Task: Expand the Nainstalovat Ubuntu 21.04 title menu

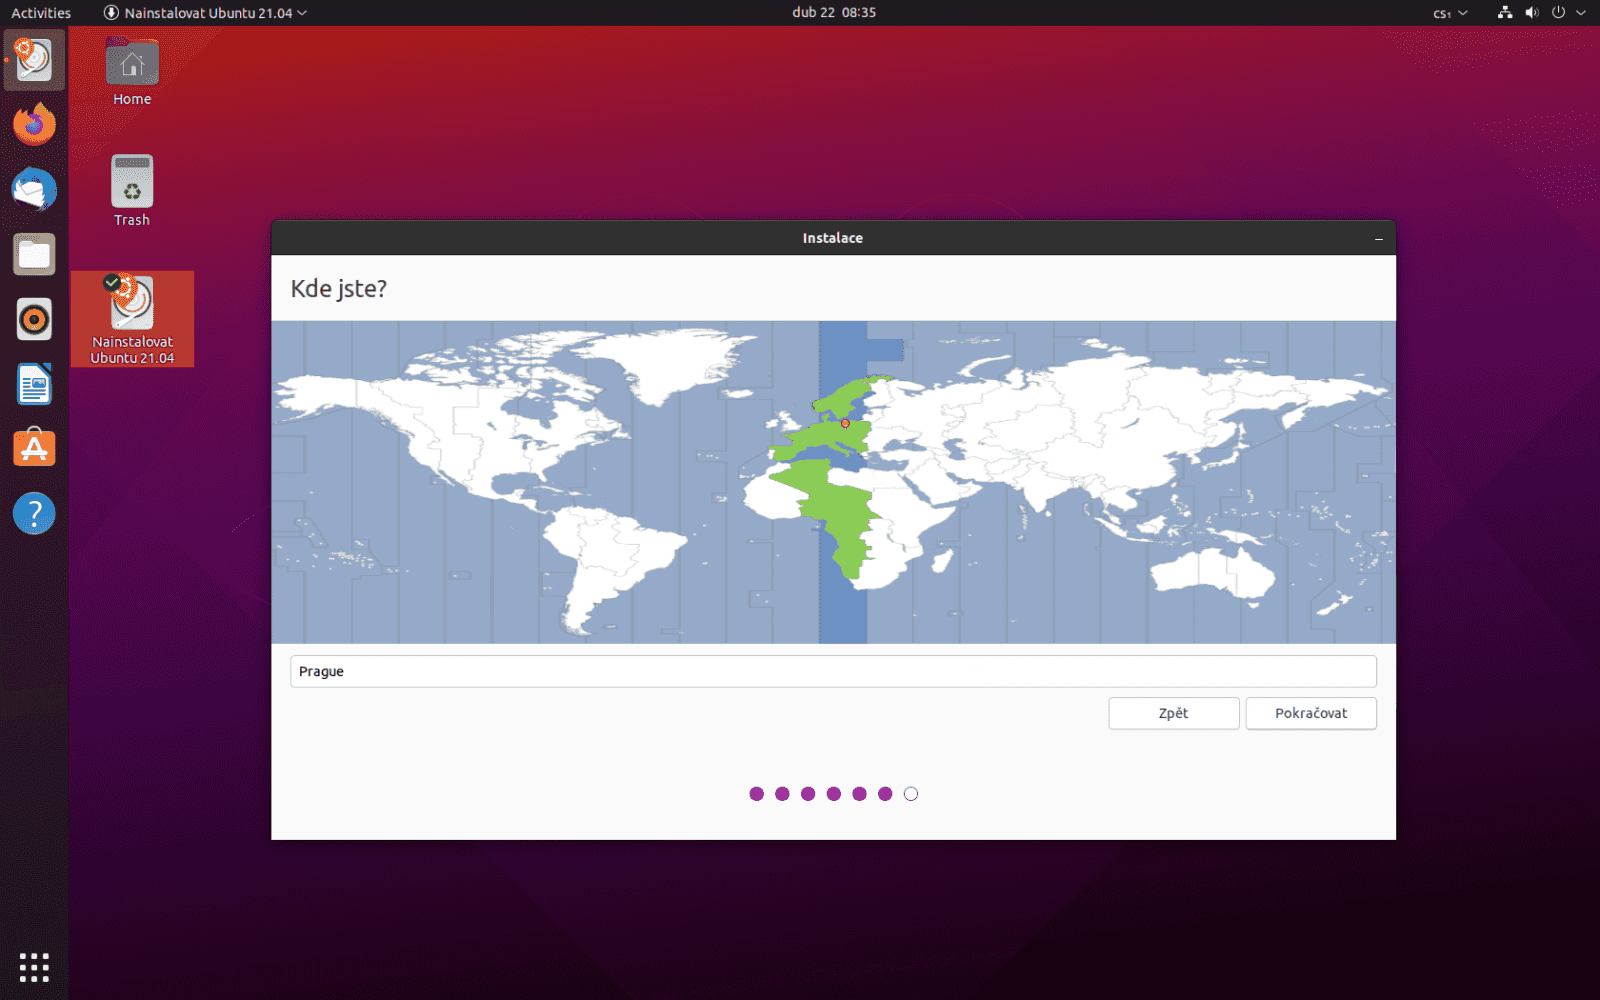Action: (204, 13)
